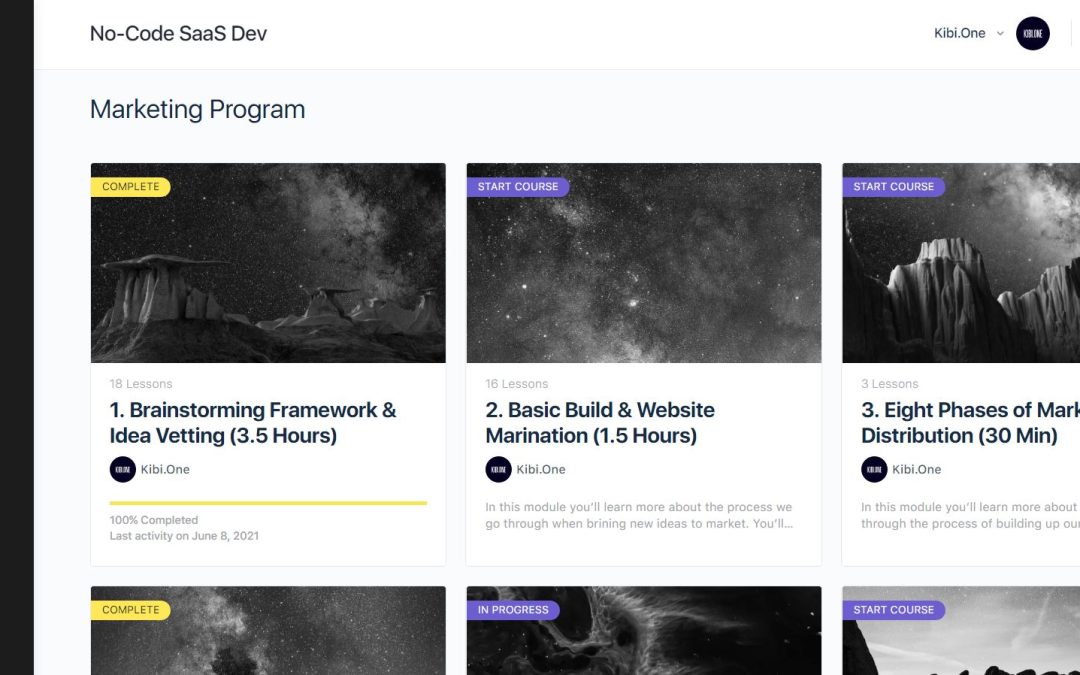Click START COURSE badge on the second-row card
This screenshot has width=1080, height=675.
(x=893, y=610)
